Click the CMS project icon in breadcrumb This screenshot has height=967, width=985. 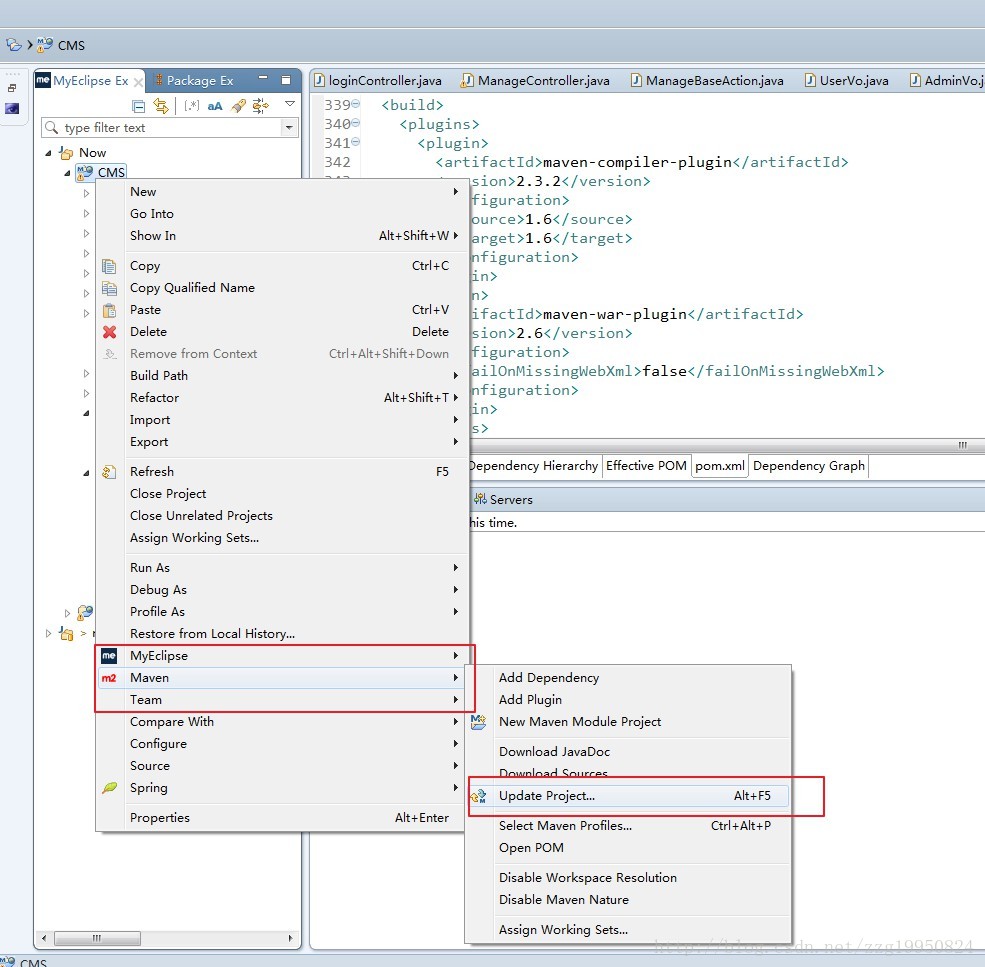(45, 45)
